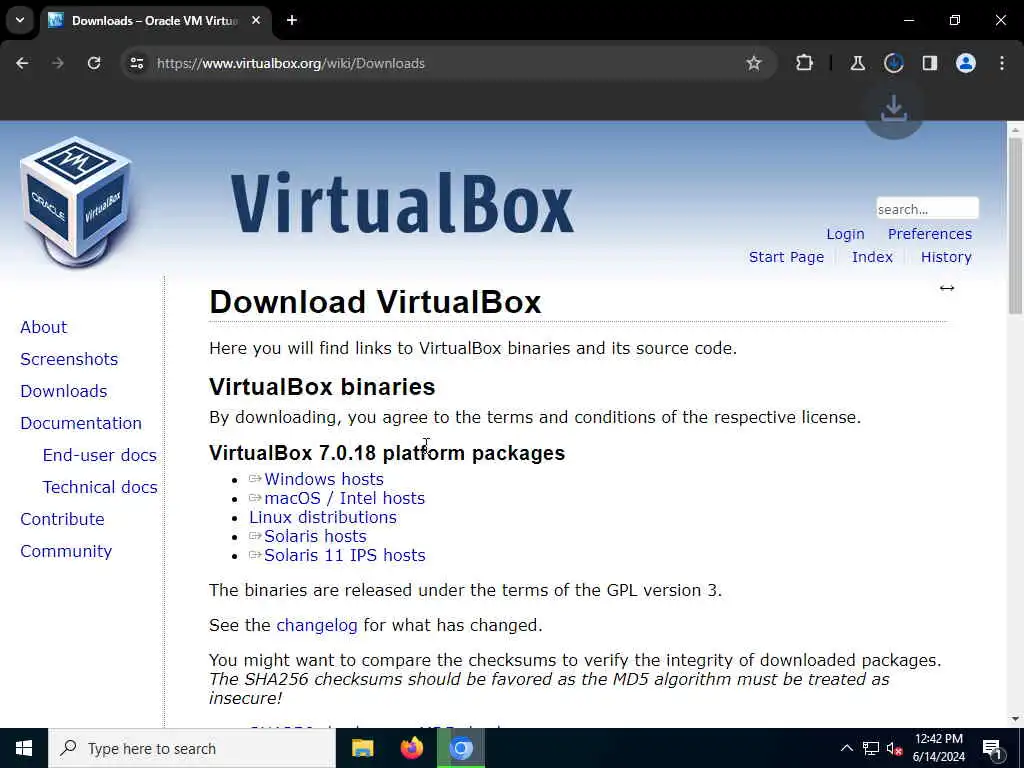Open the Windows Start button
The width and height of the screenshot is (1024, 768).
point(24,748)
